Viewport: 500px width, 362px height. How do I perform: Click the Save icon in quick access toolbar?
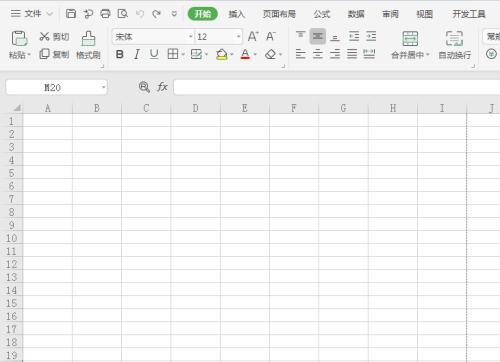click(71, 14)
